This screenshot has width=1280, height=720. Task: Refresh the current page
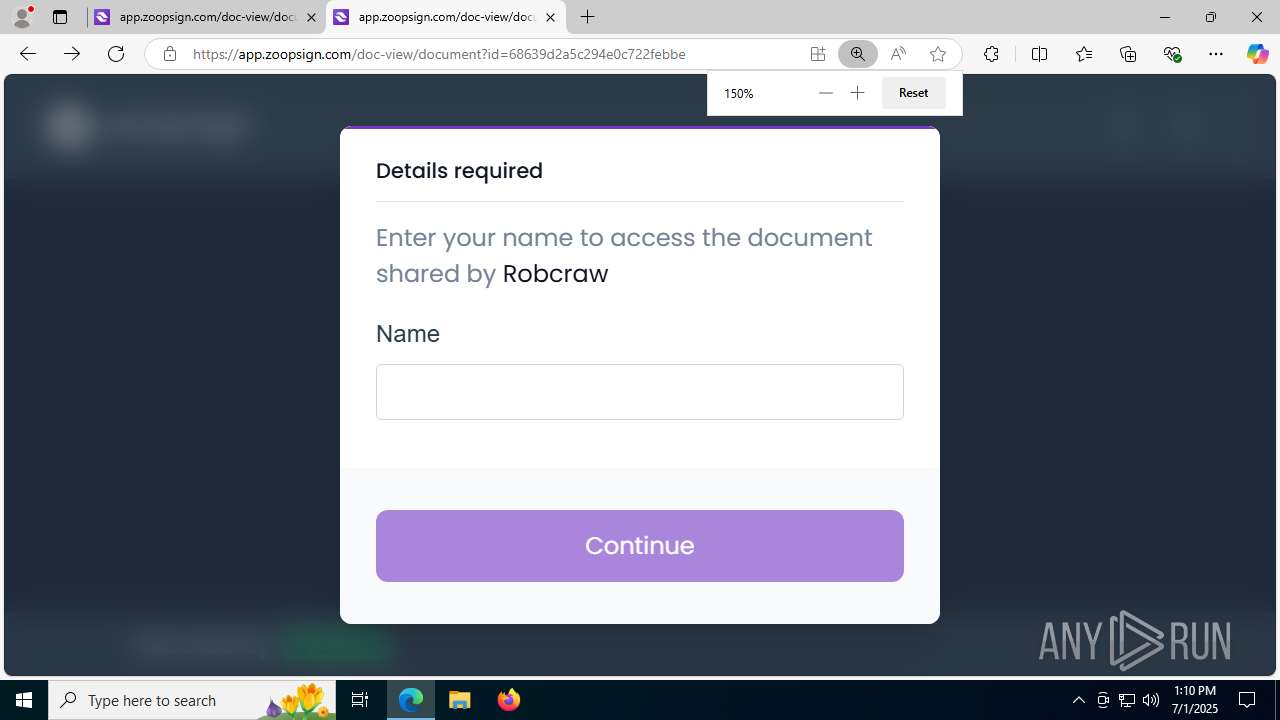coord(116,54)
